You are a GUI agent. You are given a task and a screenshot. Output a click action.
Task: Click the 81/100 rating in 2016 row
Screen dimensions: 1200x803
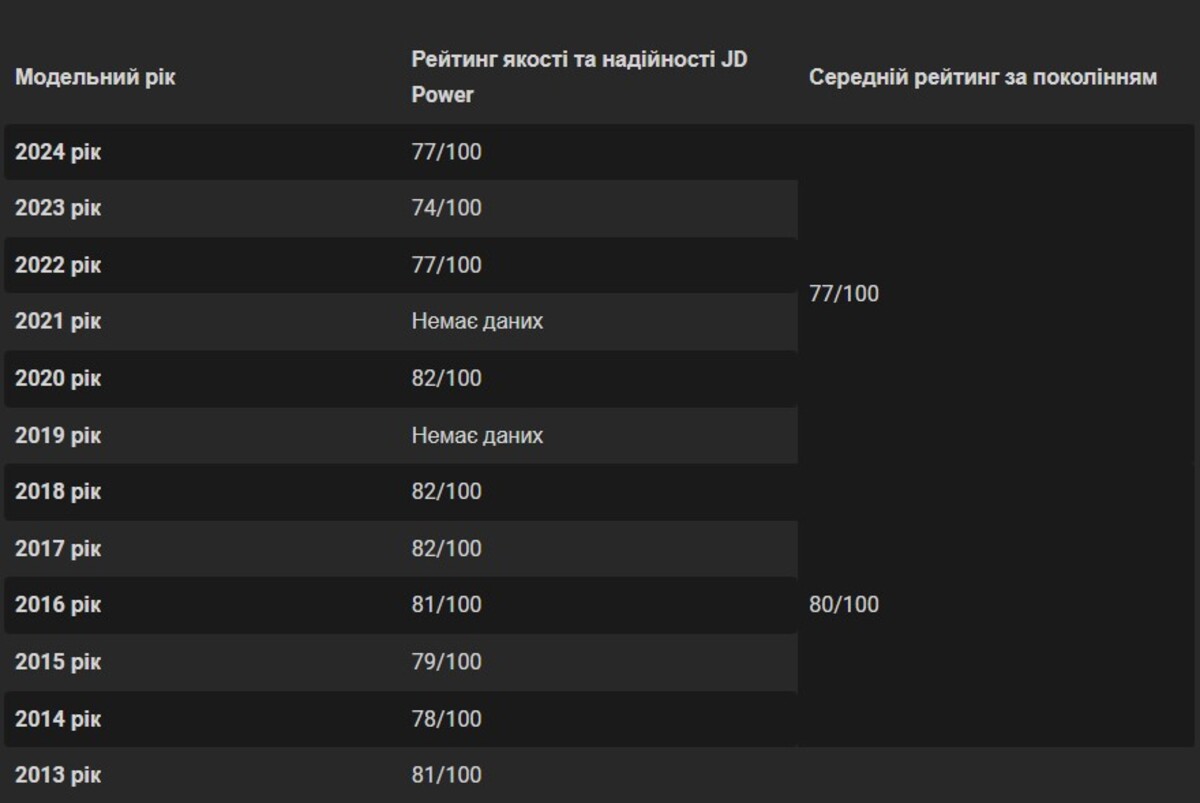[446, 604]
